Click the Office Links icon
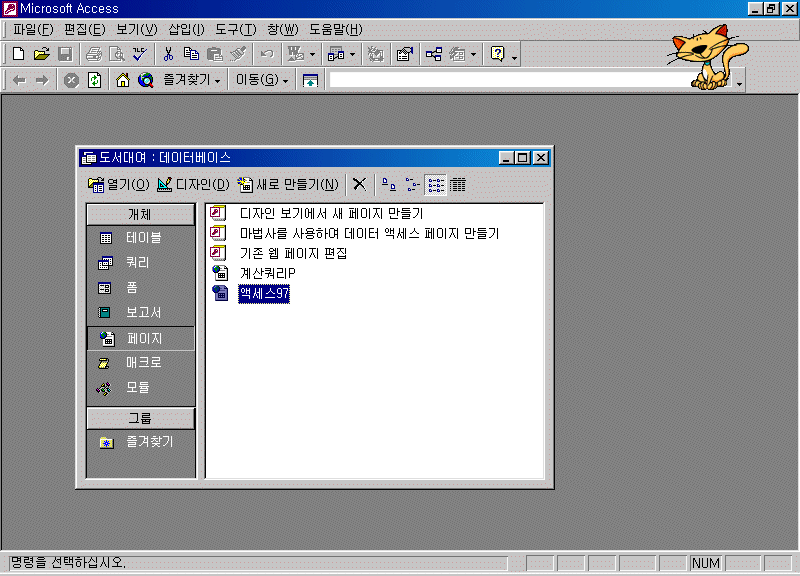The height and width of the screenshot is (576, 800). click(x=295, y=54)
